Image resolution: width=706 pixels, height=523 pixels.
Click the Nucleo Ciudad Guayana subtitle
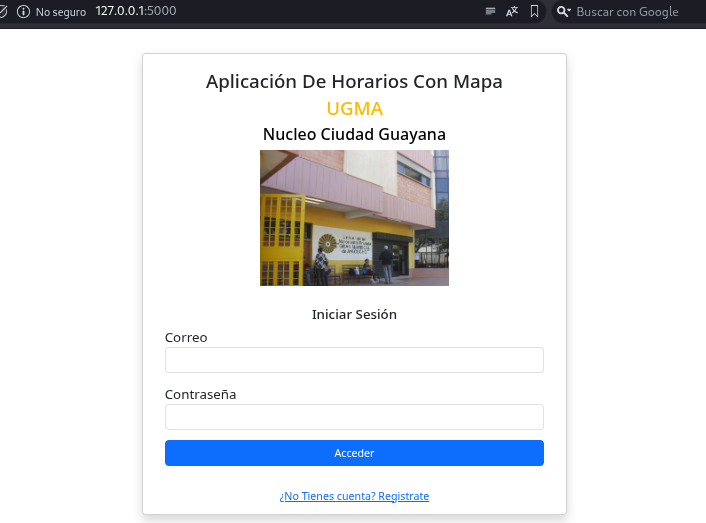[x=354, y=134]
